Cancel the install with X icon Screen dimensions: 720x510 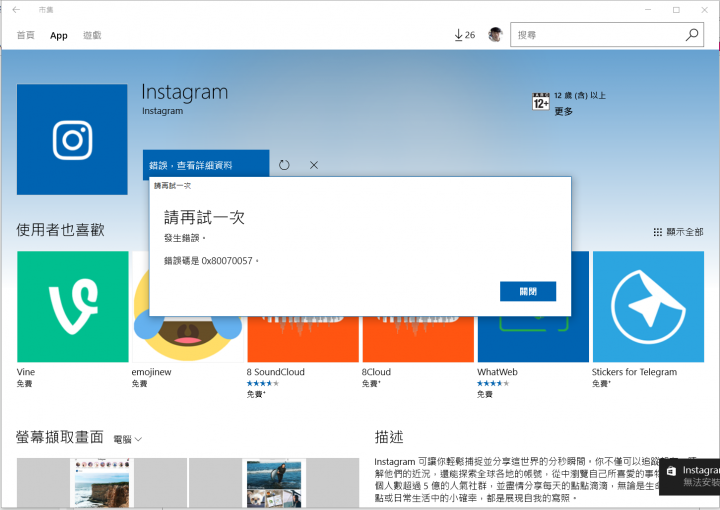pyautogui.click(x=314, y=165)
